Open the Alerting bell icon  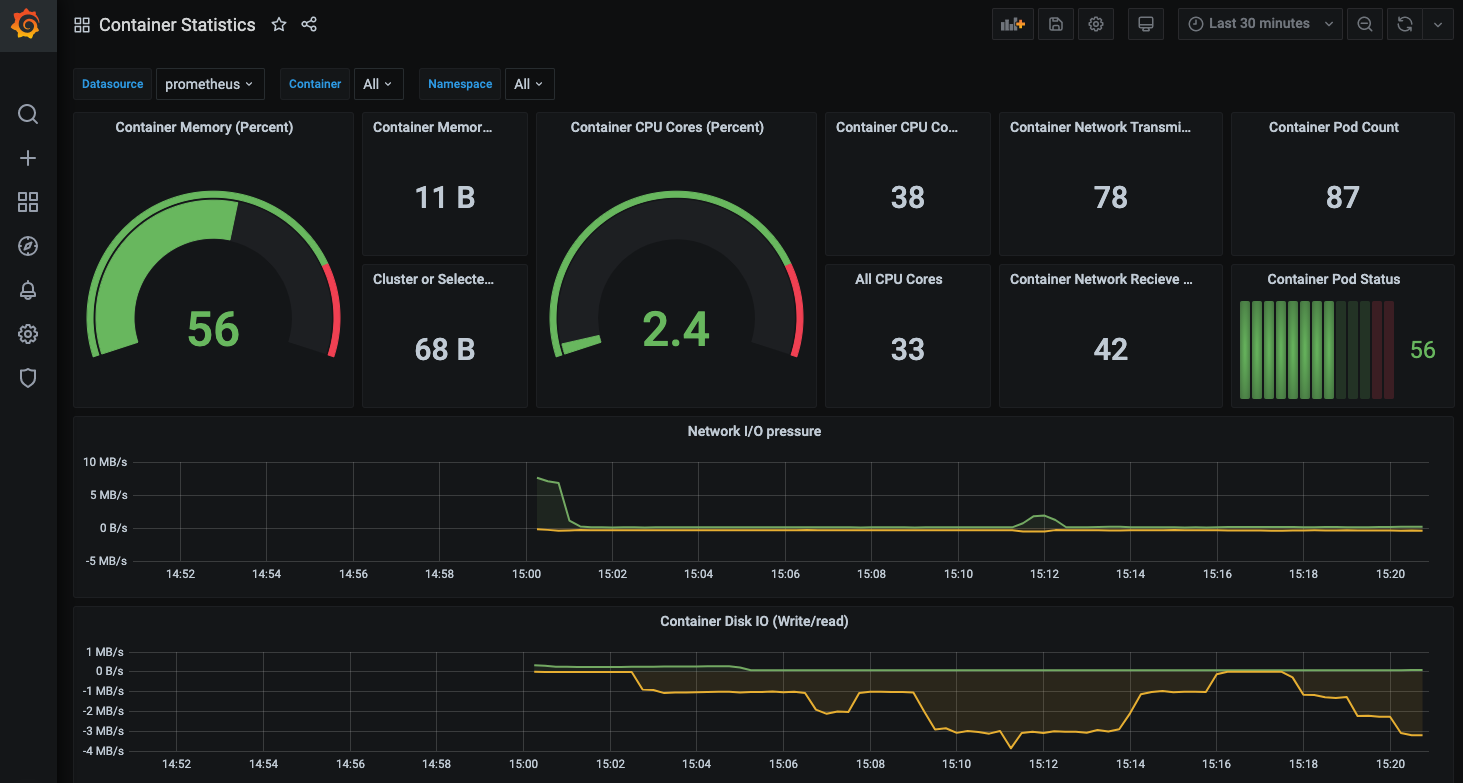click(28, 290)
